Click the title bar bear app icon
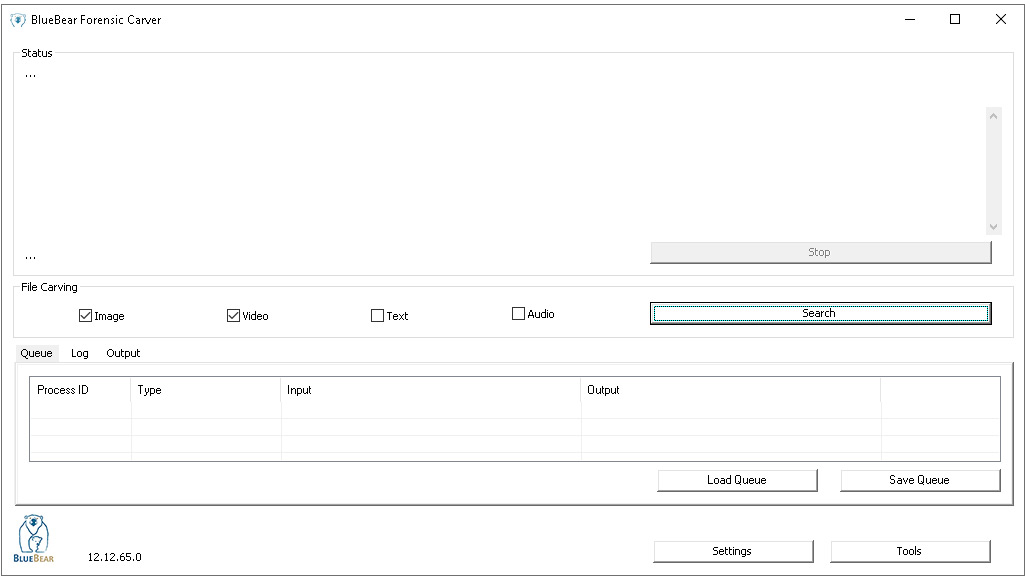This screenshot has height=581, width=1030. pyautogui.click(x=18, y=20)
